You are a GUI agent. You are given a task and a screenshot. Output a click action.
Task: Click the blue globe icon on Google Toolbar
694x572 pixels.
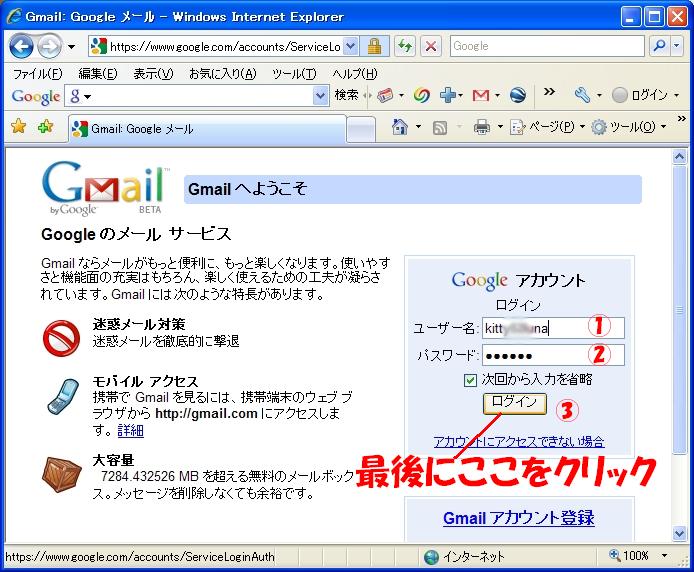click(x=517, y=95)
